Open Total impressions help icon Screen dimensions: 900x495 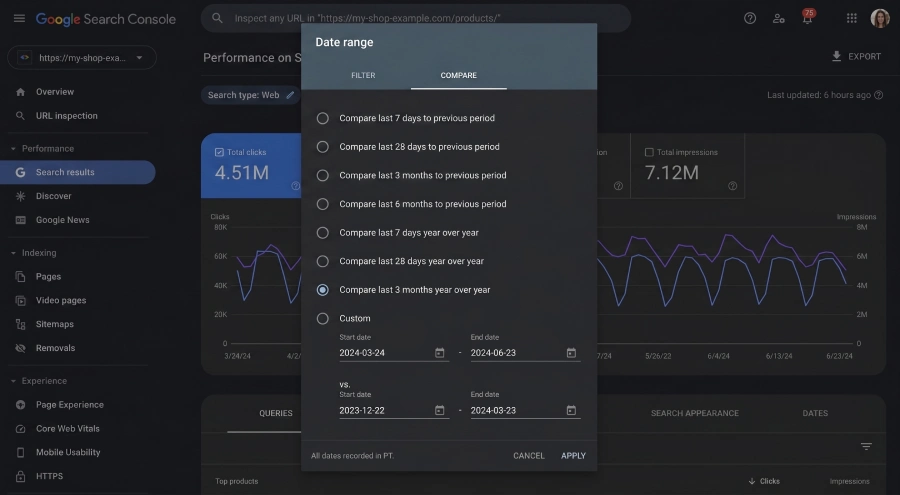point(732,186)
